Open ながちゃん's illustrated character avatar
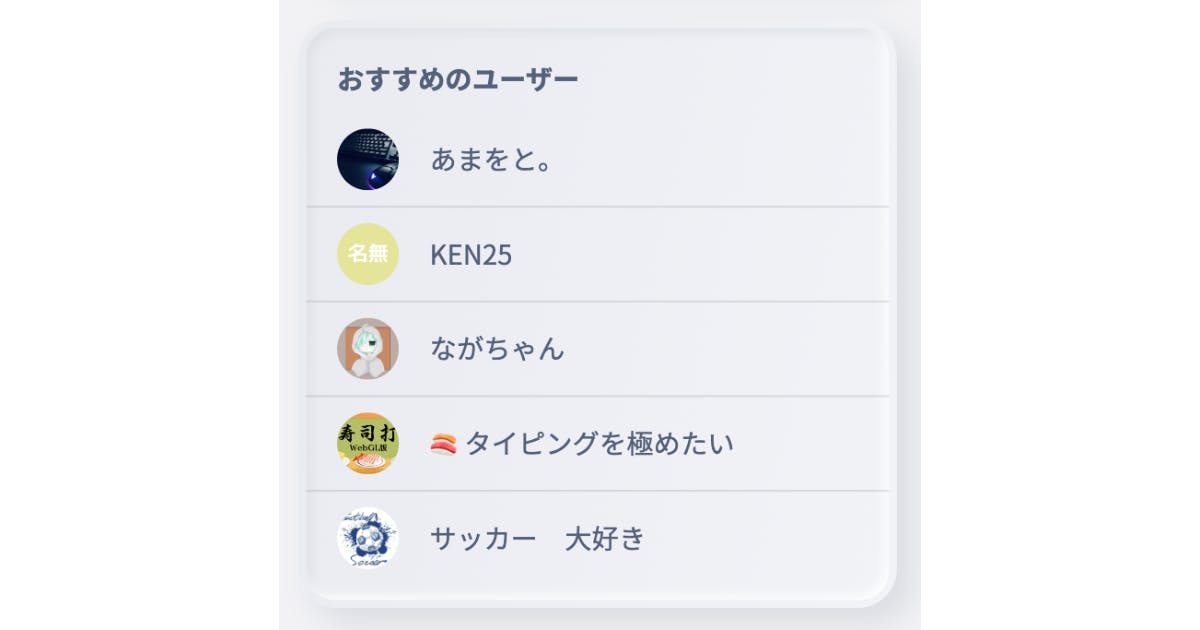This screenshot has height=630, width=1200. pyautogui.click(x=368, y=348)
